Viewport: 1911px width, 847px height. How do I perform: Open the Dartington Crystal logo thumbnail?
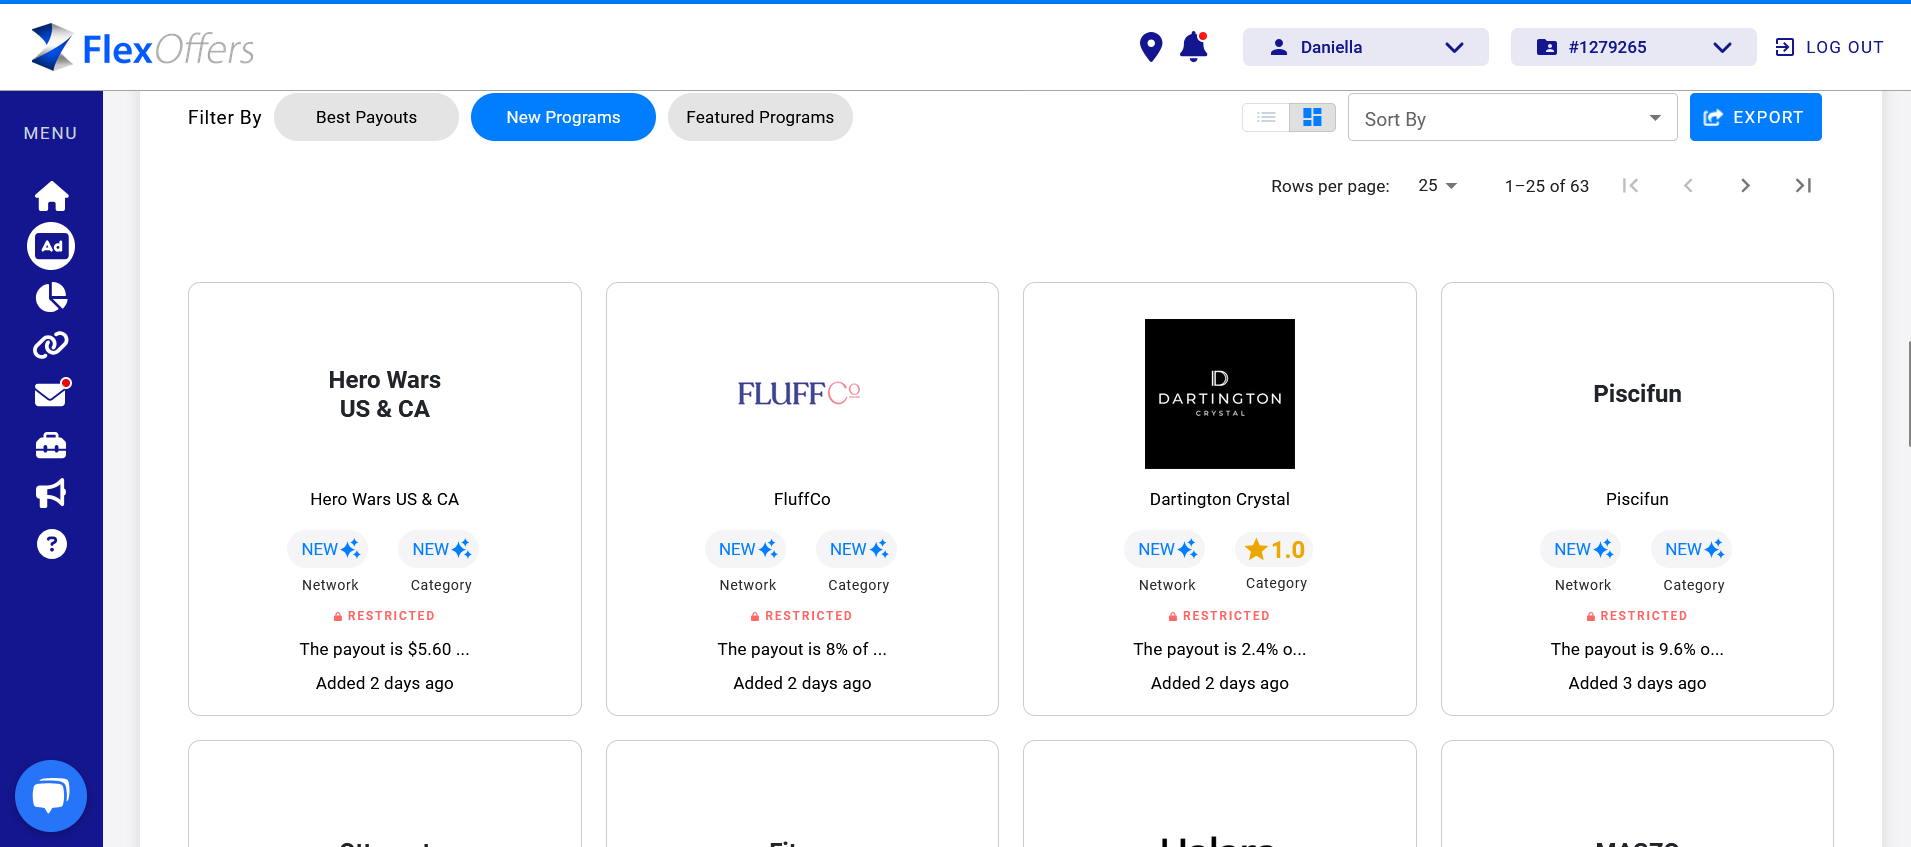[x=1219, y=394]
